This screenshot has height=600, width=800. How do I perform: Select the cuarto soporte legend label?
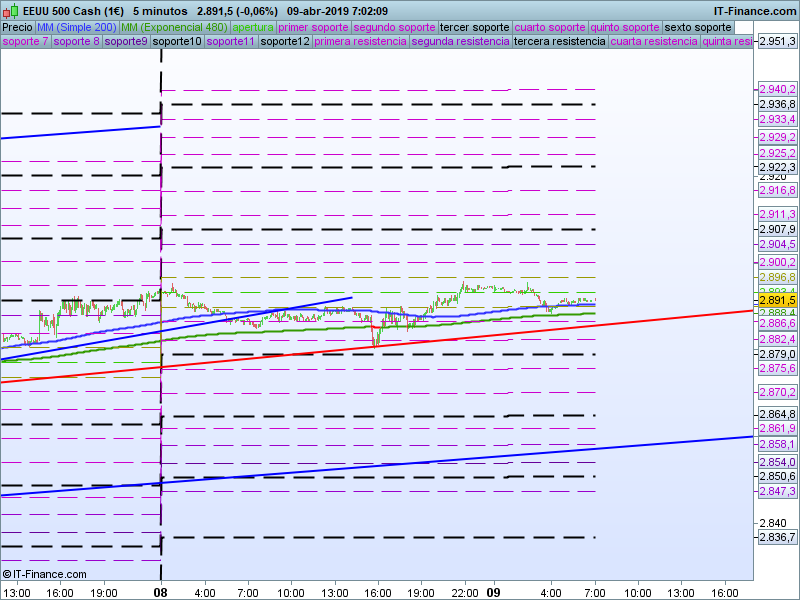(550, 27)
